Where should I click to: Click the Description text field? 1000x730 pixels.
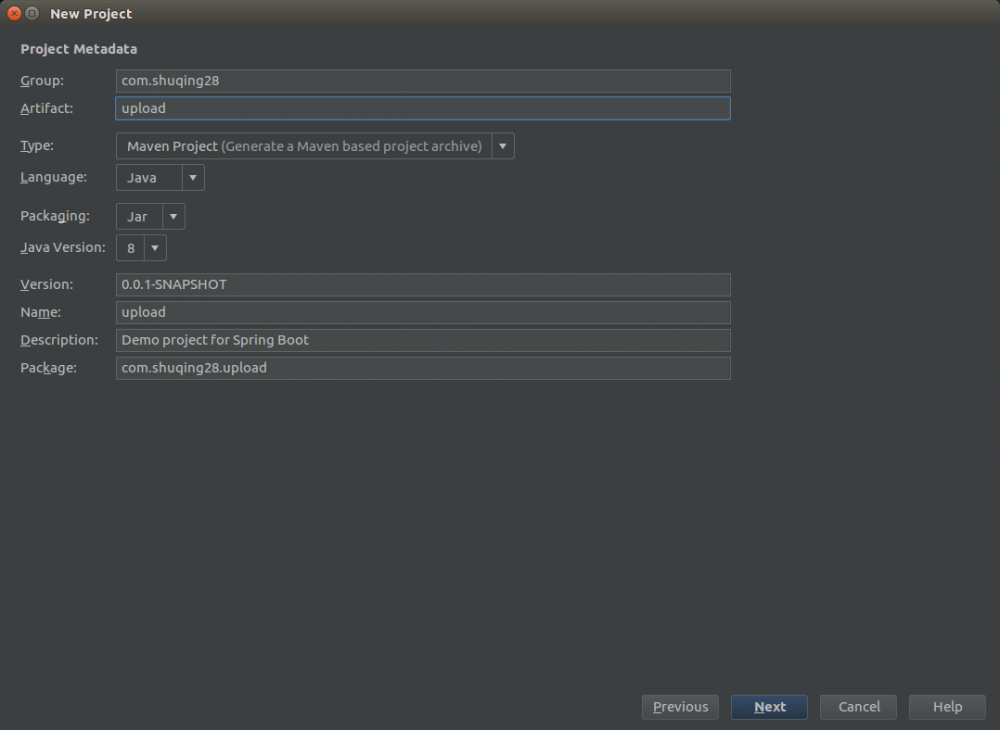coord(422,340)
